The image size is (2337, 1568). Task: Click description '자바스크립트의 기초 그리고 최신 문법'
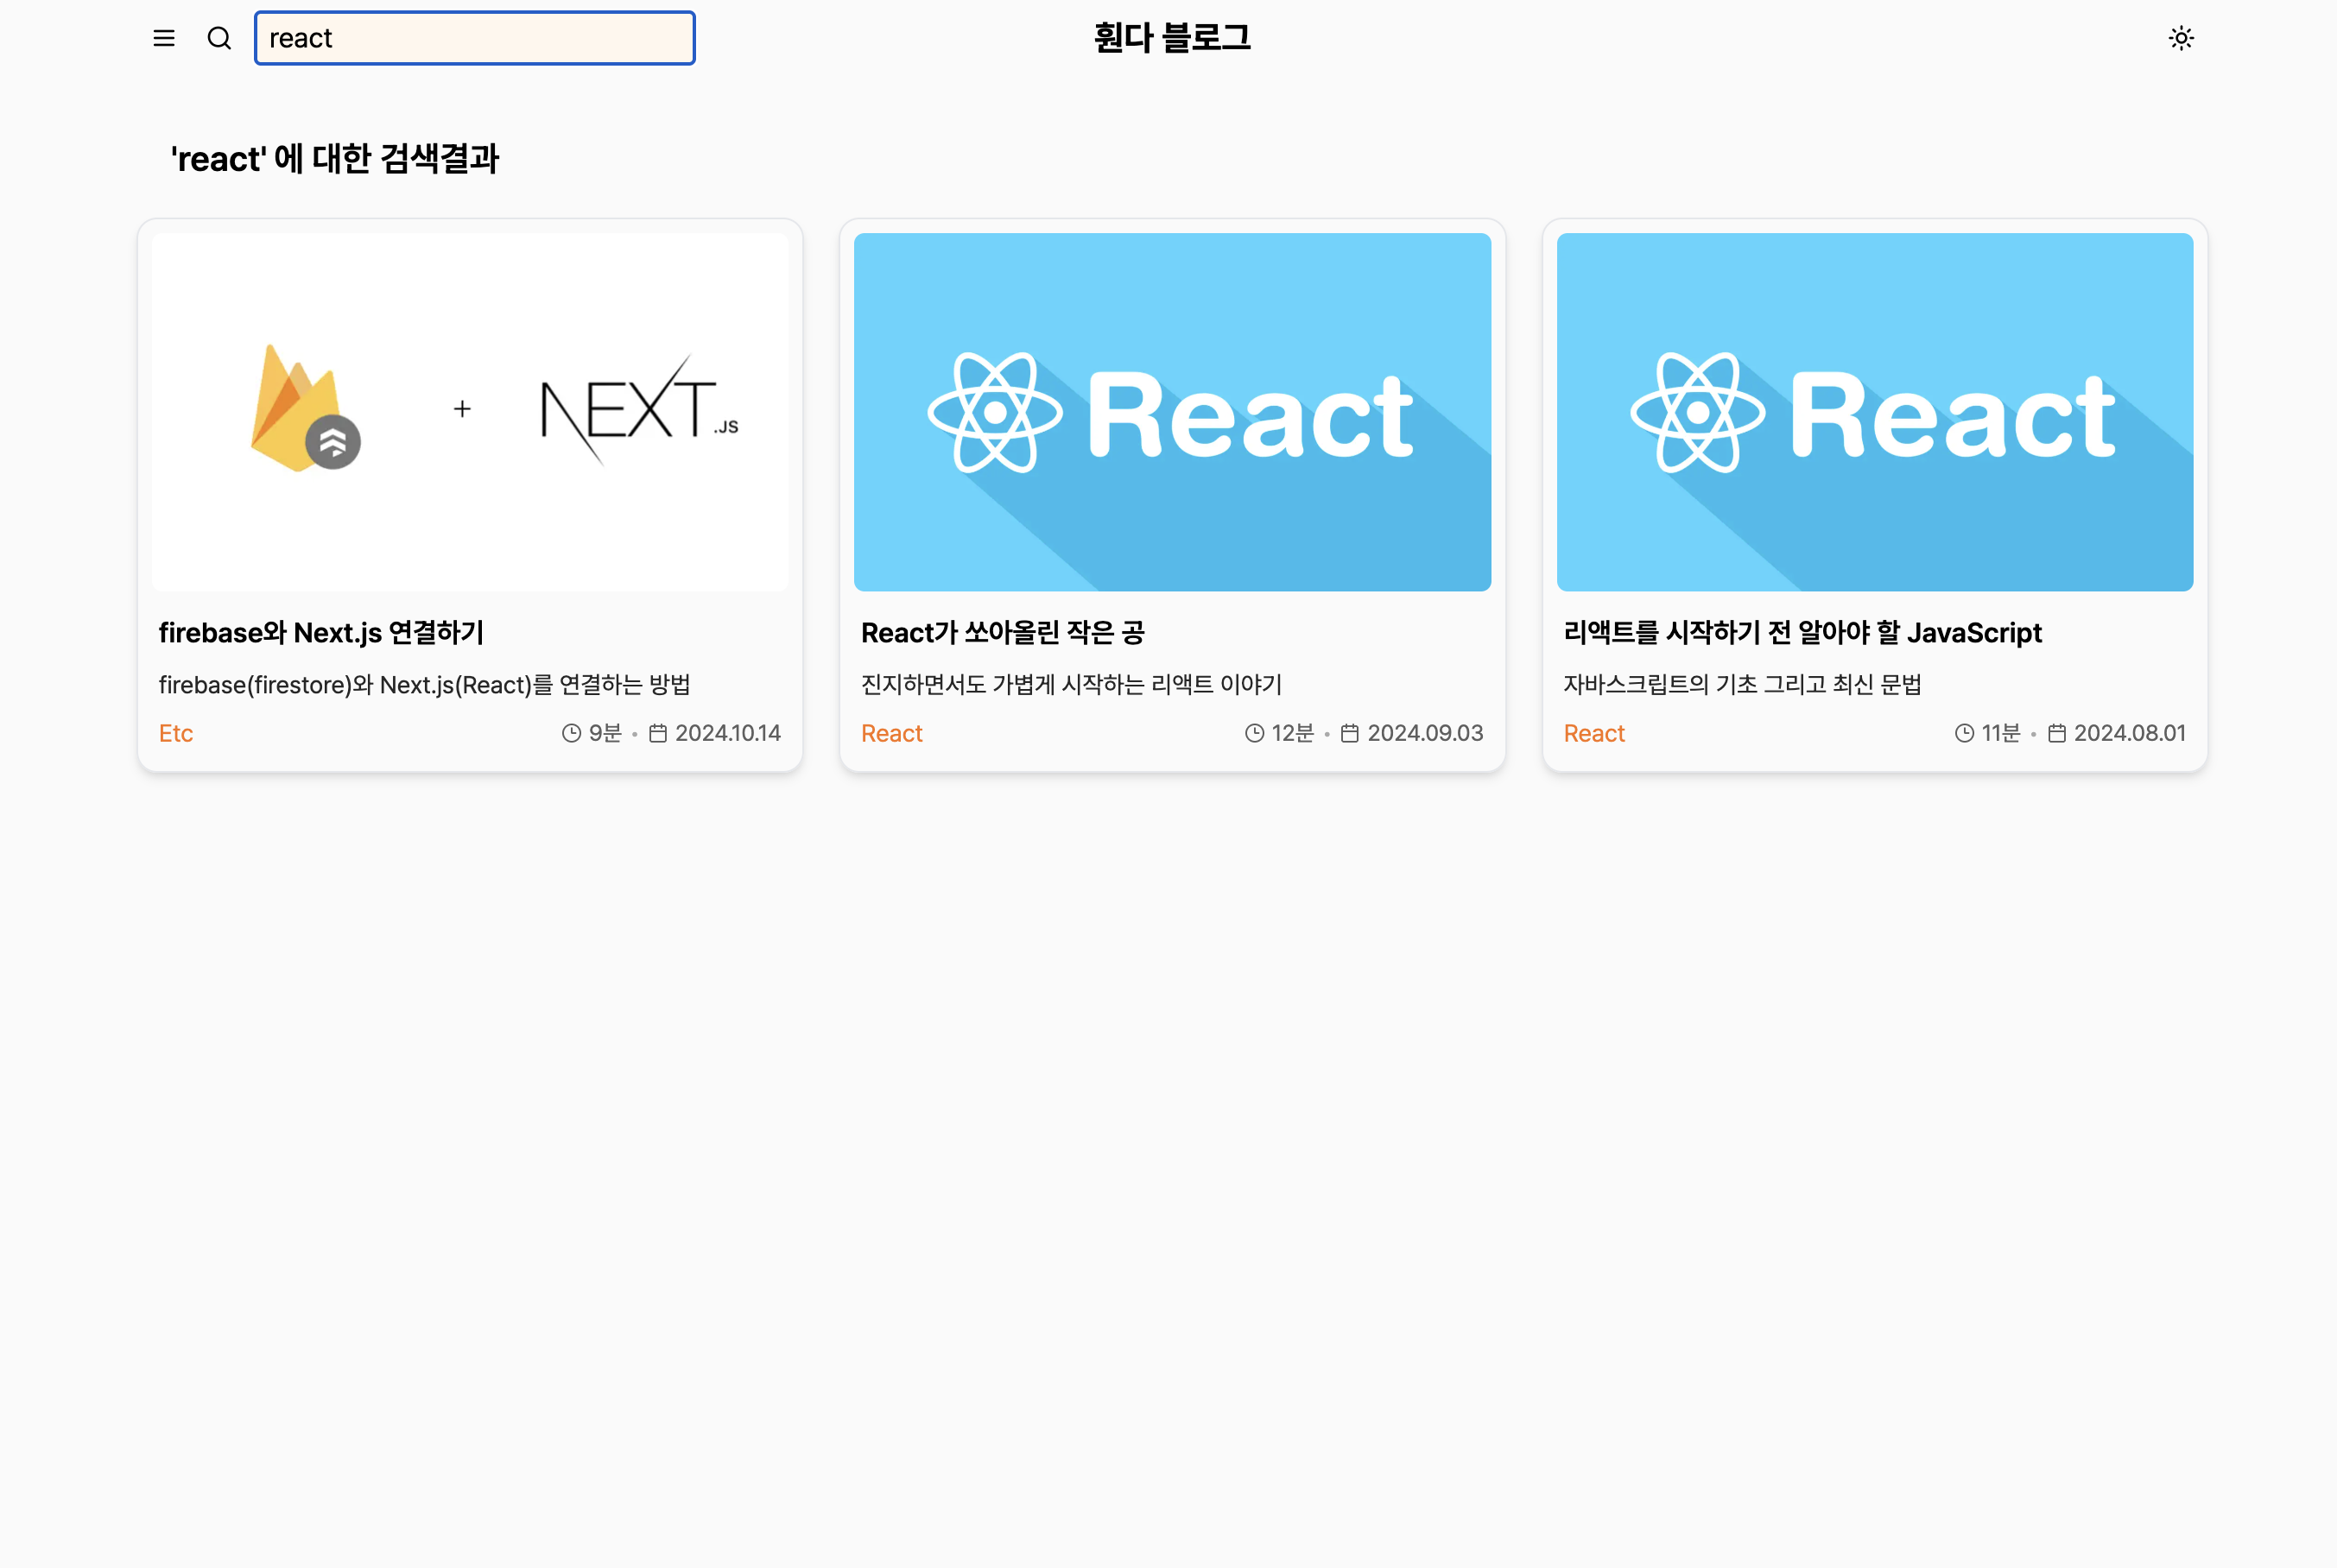click(1742, 684)
